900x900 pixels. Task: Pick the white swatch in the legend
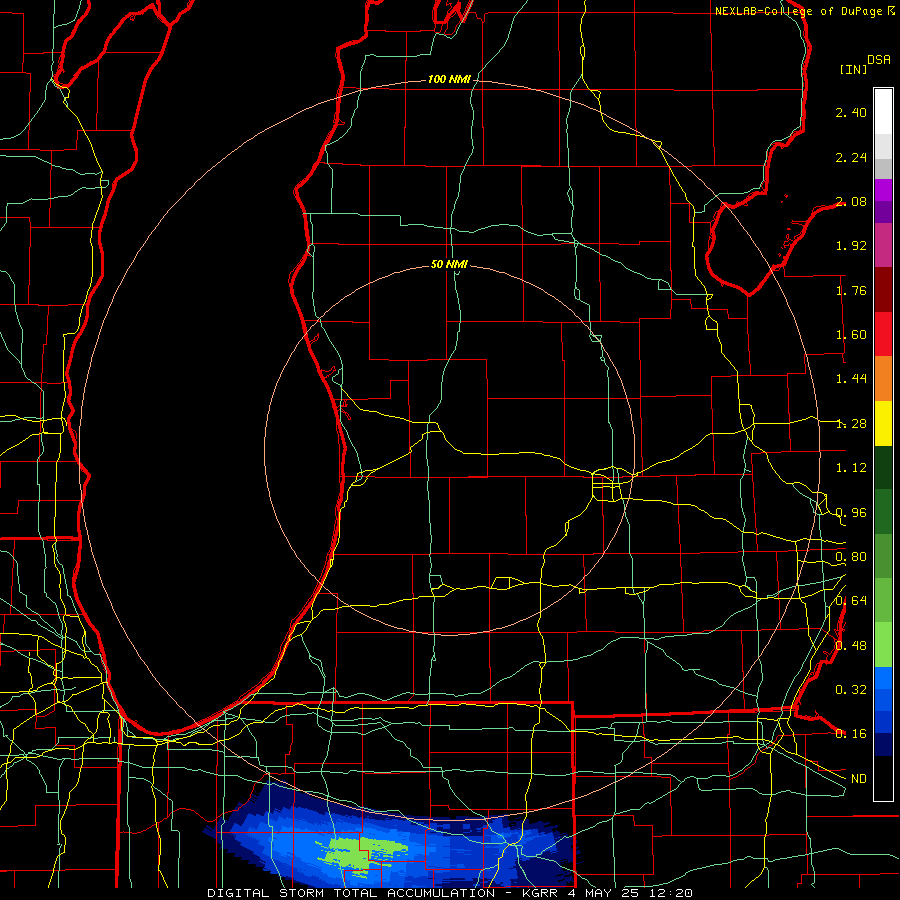[x=883, y=112]
